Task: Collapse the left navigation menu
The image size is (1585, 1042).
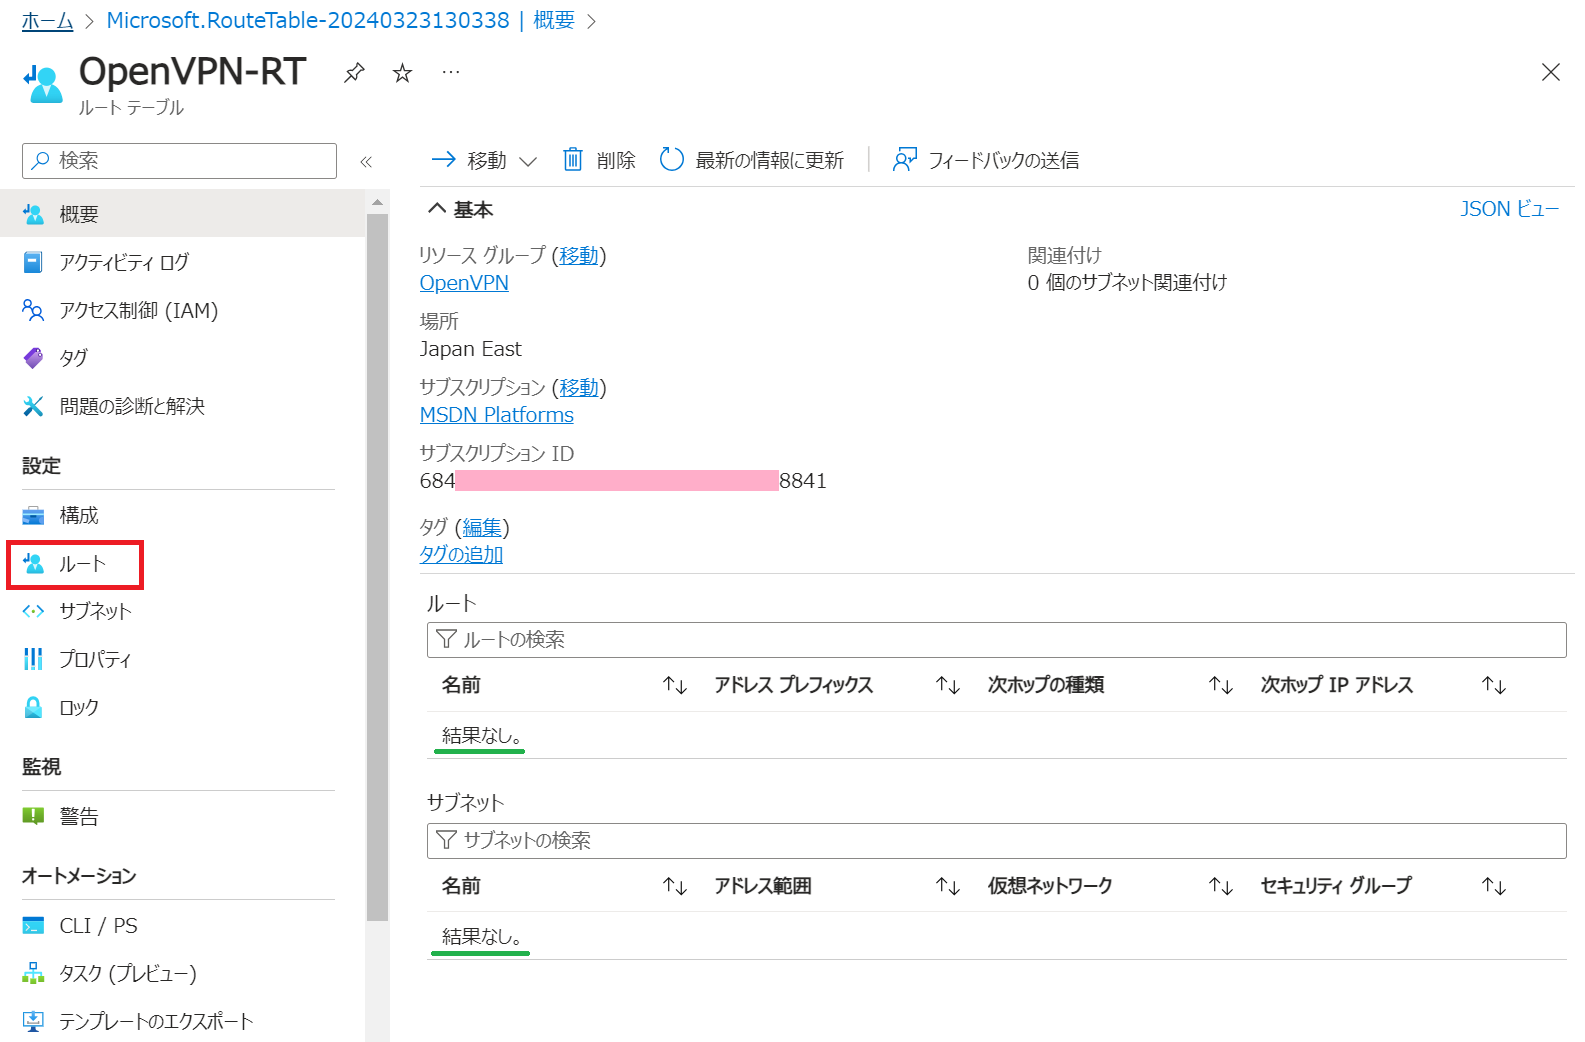Action: (366, 161)
